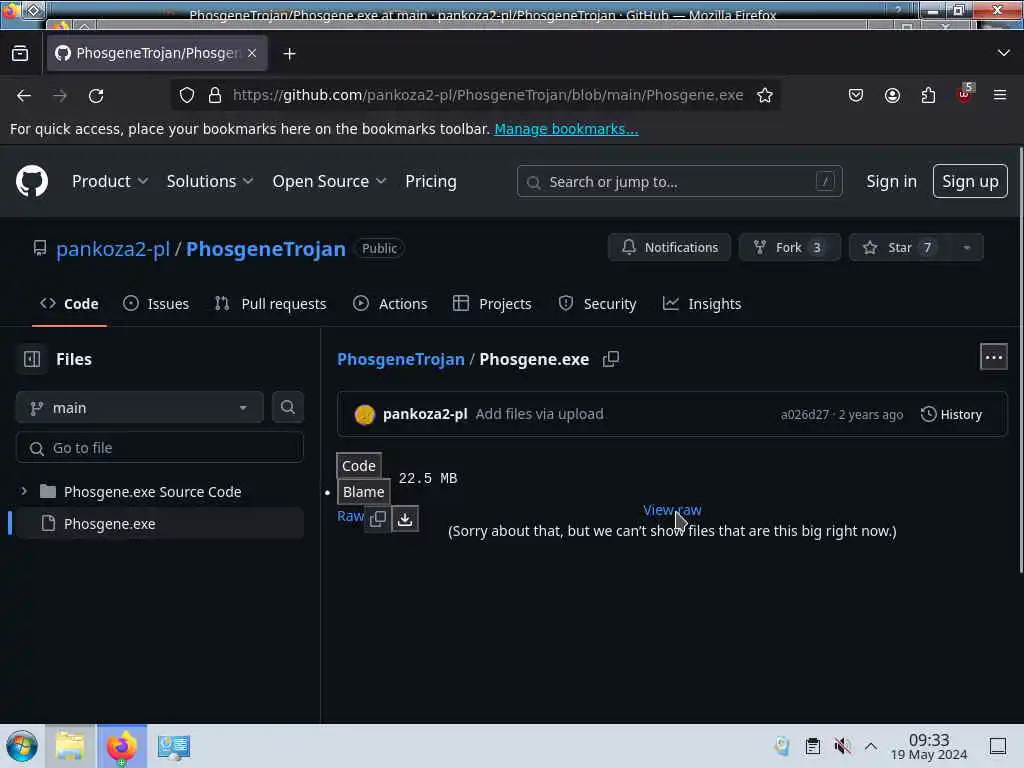Open the pankoza2-pl owner link

pyautogui.click(x=113, y=249)
